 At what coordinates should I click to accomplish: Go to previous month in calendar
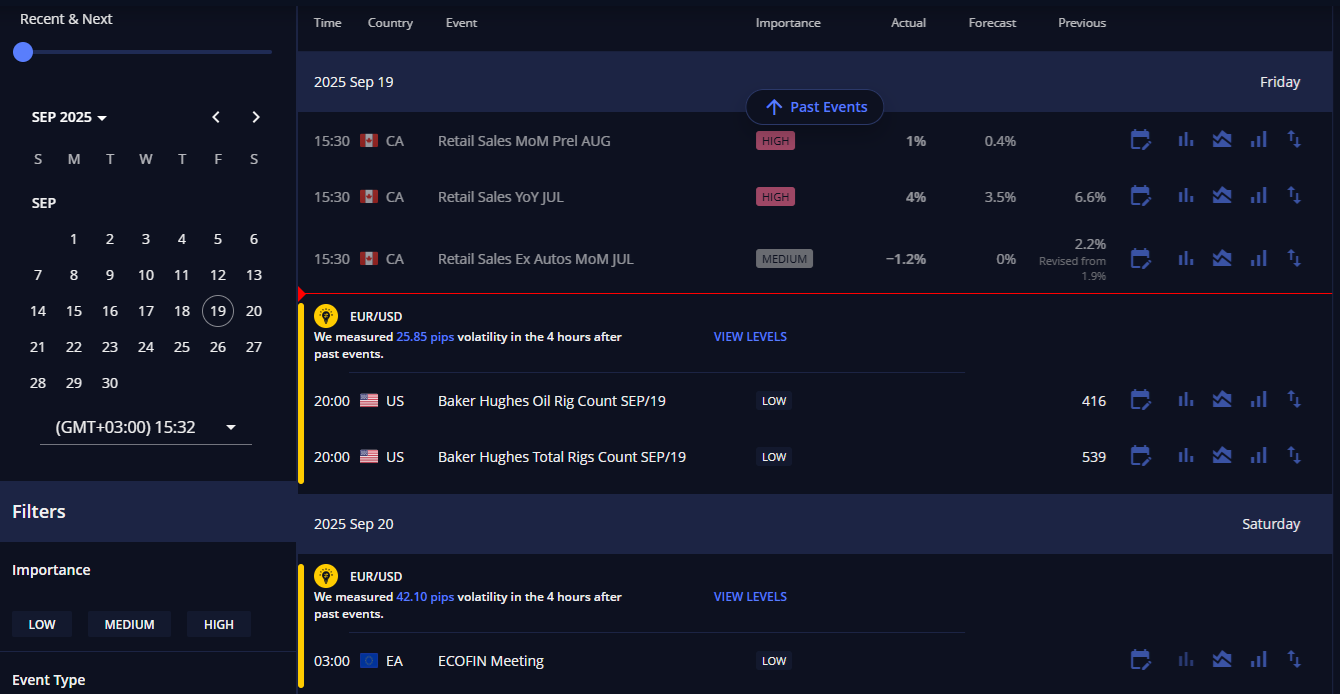pyautogui.click(x=216, y=118)
